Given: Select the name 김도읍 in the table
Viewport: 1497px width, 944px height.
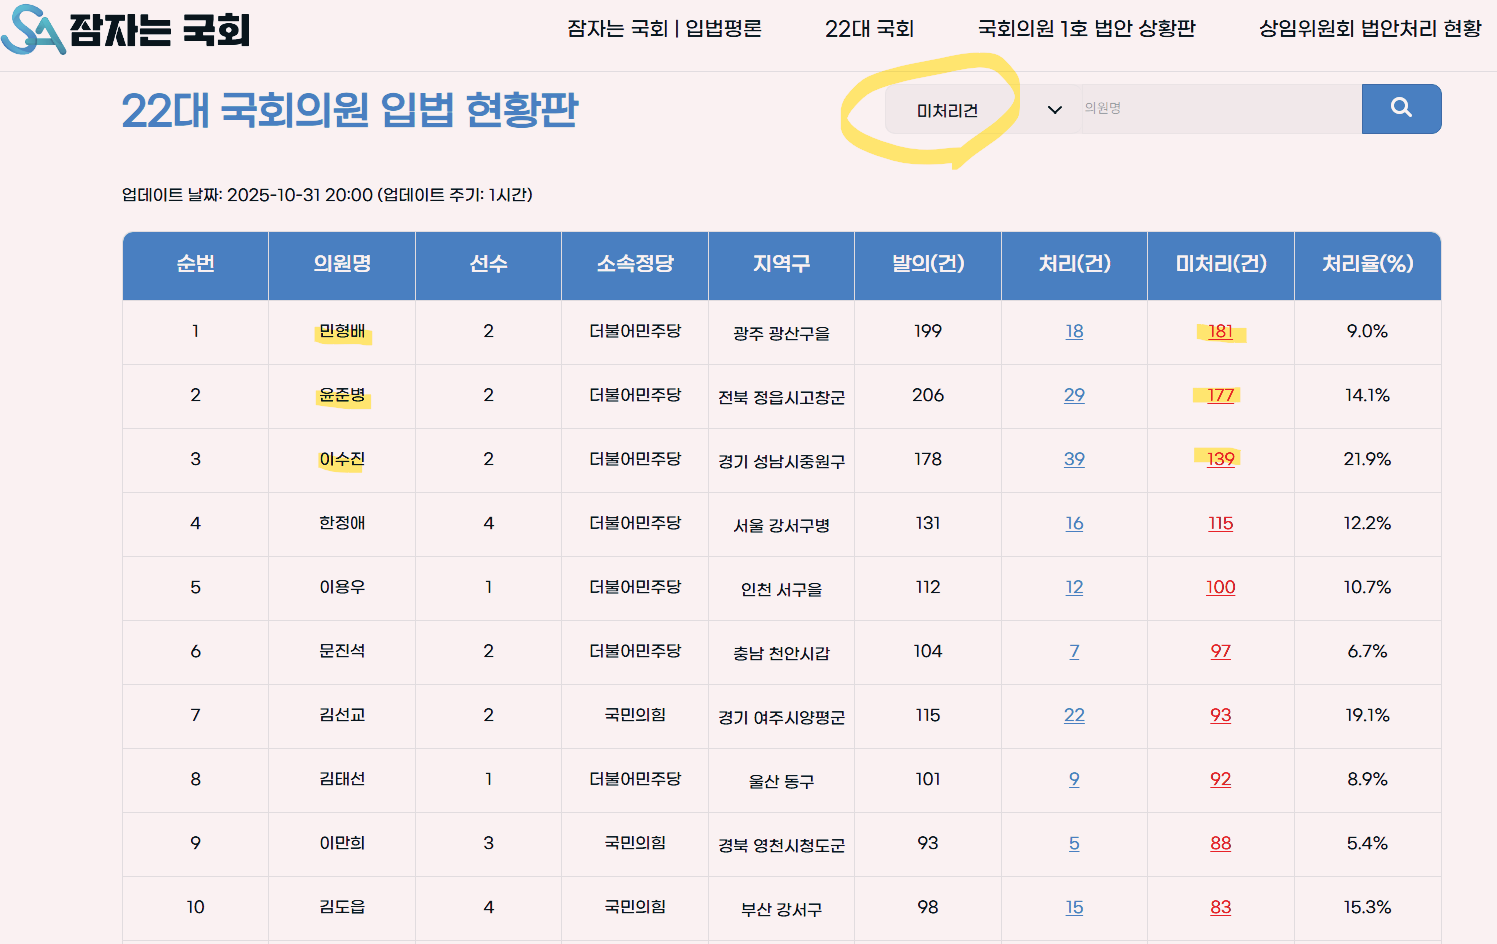Looking at the screenshot, I should (x=342, y=907).
